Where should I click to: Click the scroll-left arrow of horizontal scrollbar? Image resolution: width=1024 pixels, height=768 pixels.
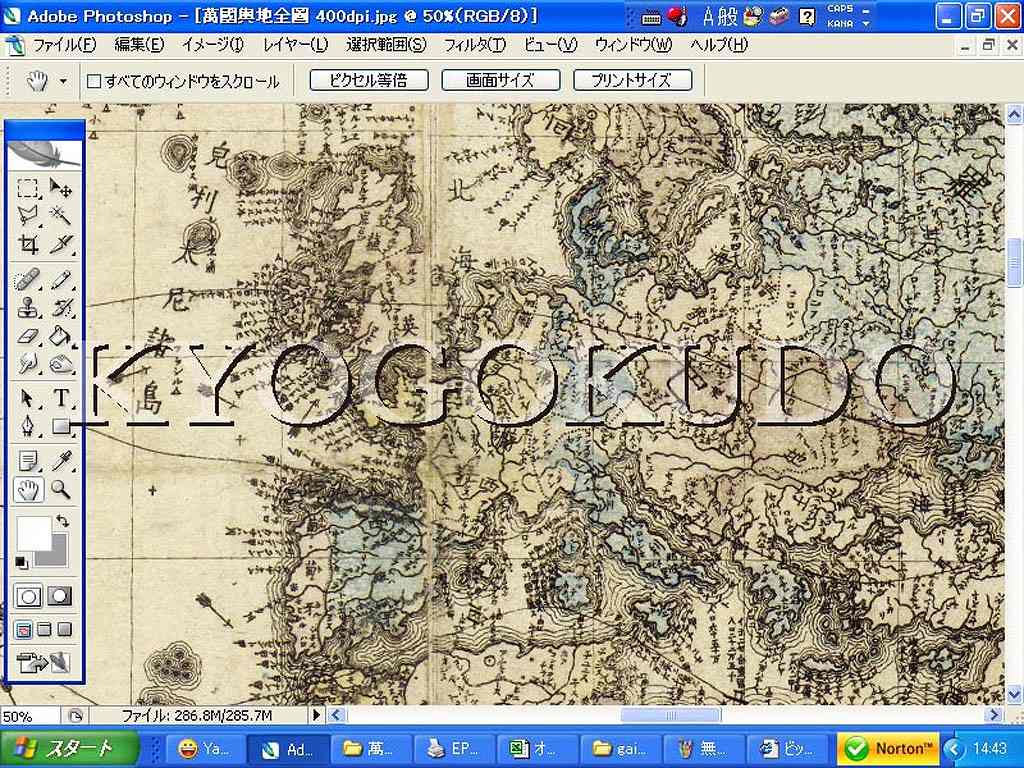(337, 715)
